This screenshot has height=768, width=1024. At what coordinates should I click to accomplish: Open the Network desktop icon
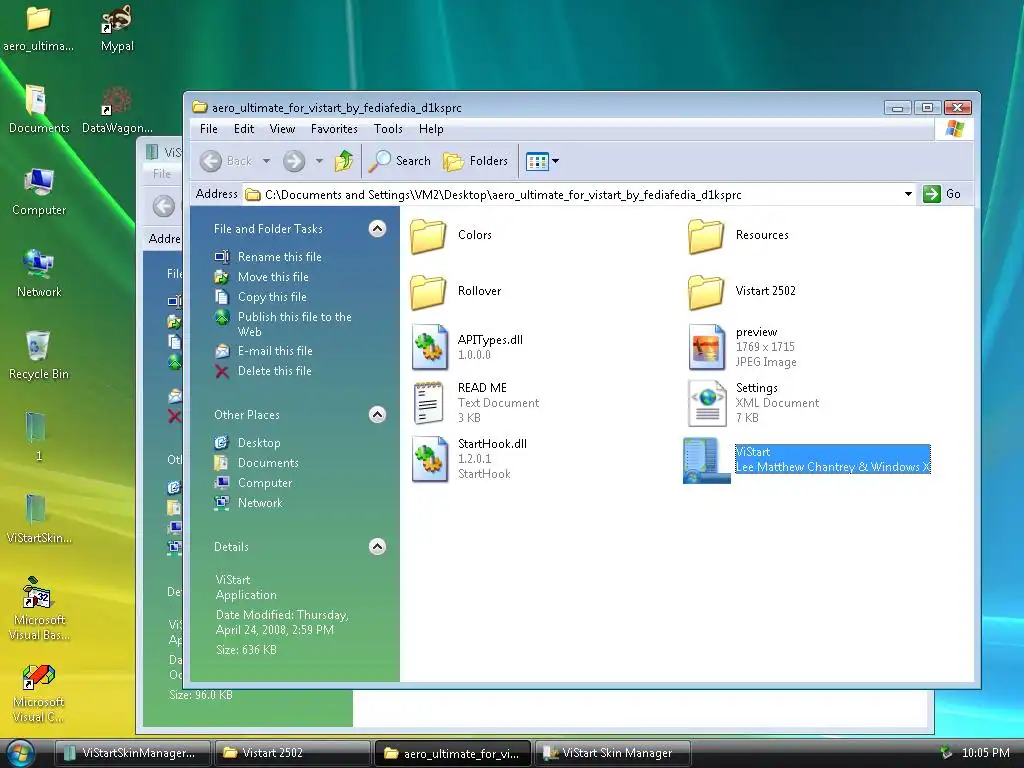point(39,273)
